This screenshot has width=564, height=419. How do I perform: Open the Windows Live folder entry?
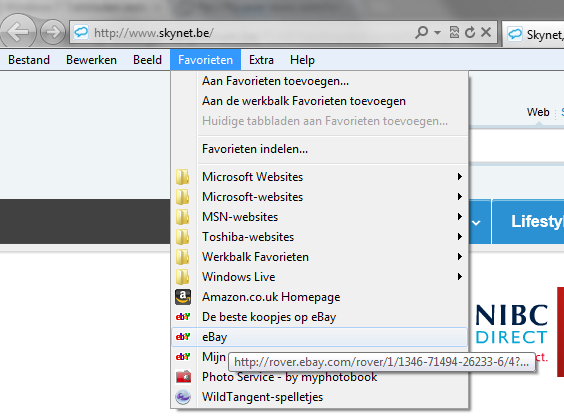(x=319, y=277)
